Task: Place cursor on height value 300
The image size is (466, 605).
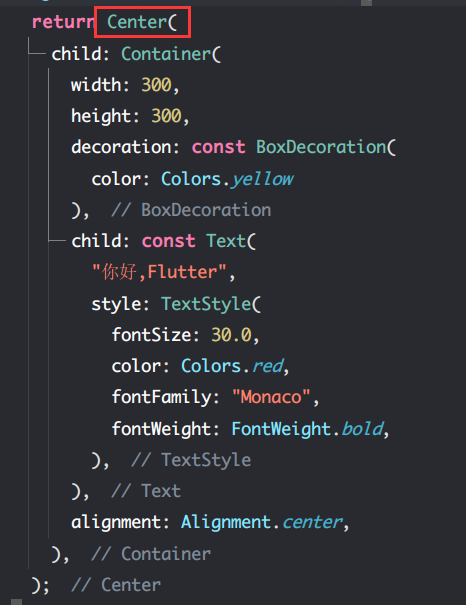Action: 166,116
